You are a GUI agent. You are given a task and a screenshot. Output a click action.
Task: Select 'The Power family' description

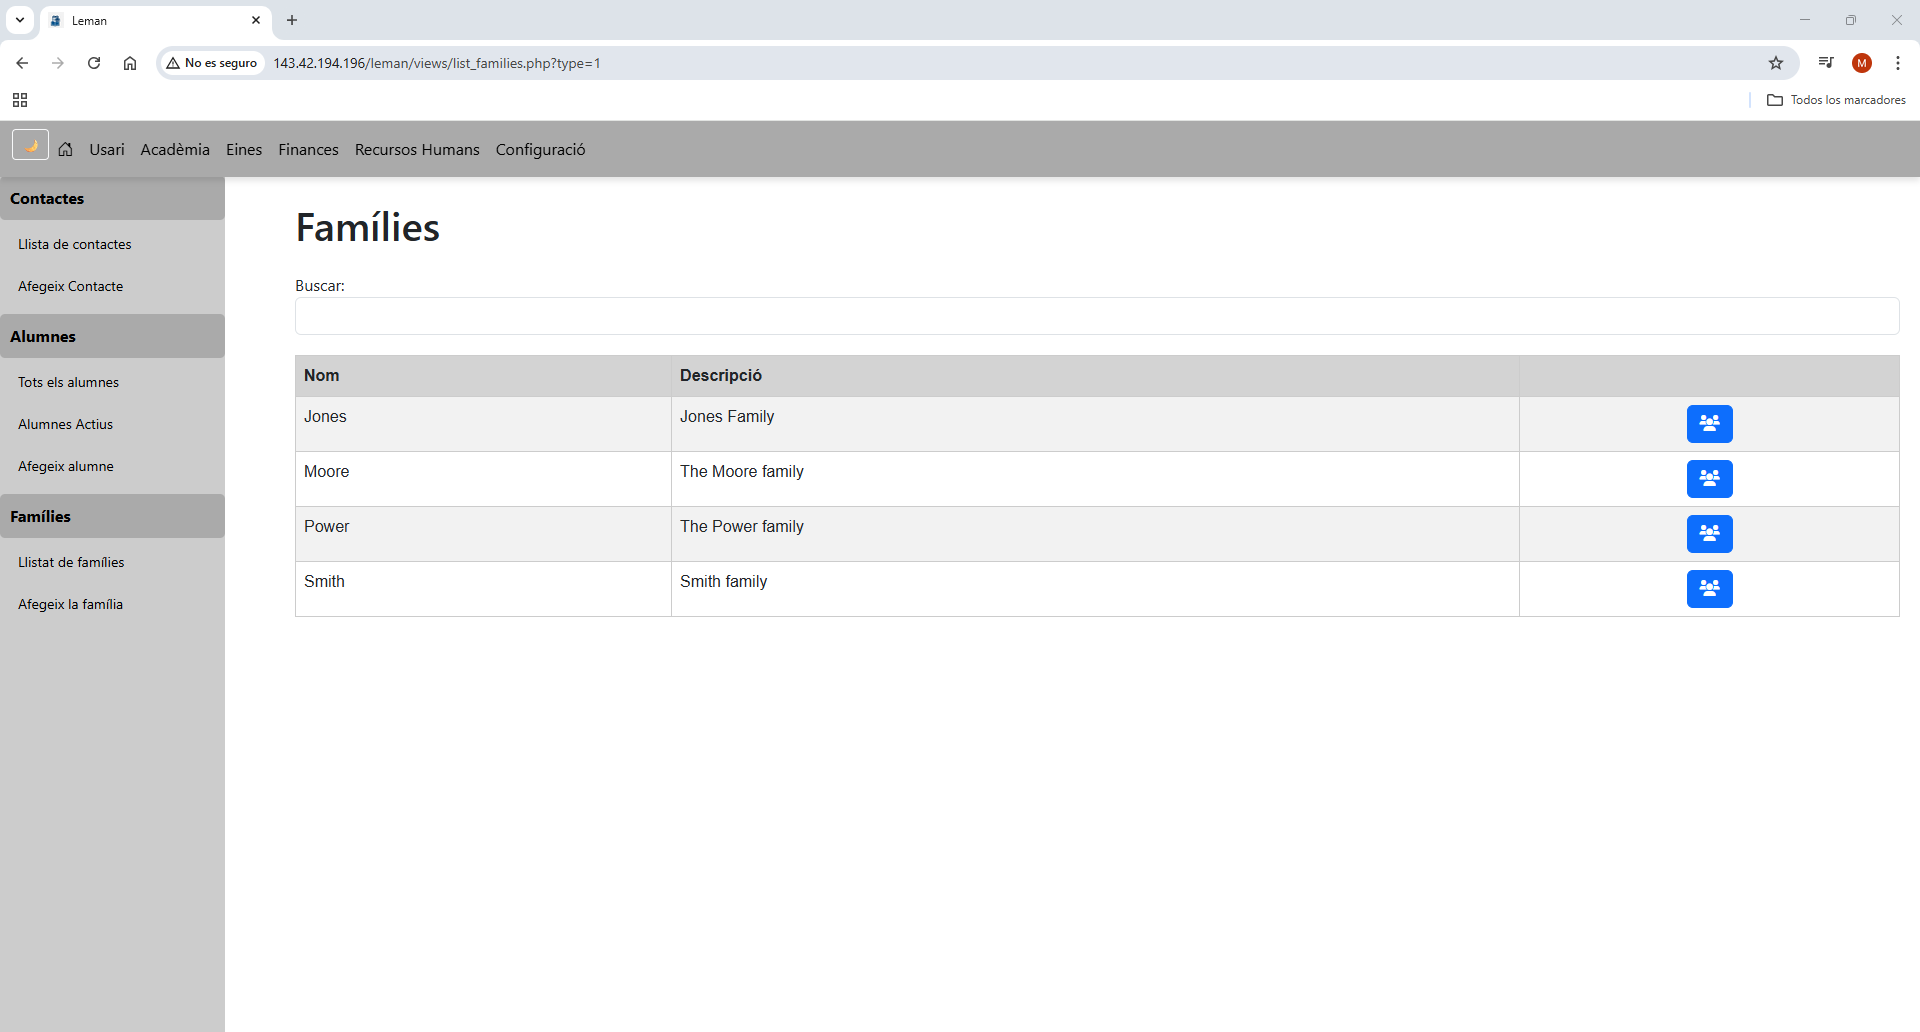coord(742,527)
